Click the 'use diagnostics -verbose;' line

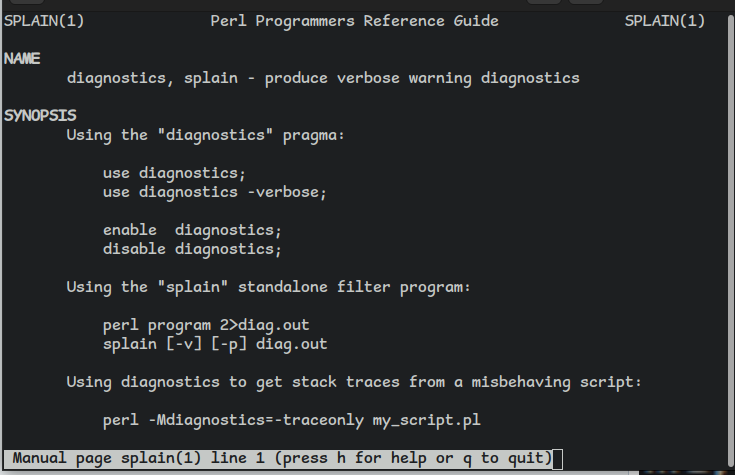tap(214, 192)
